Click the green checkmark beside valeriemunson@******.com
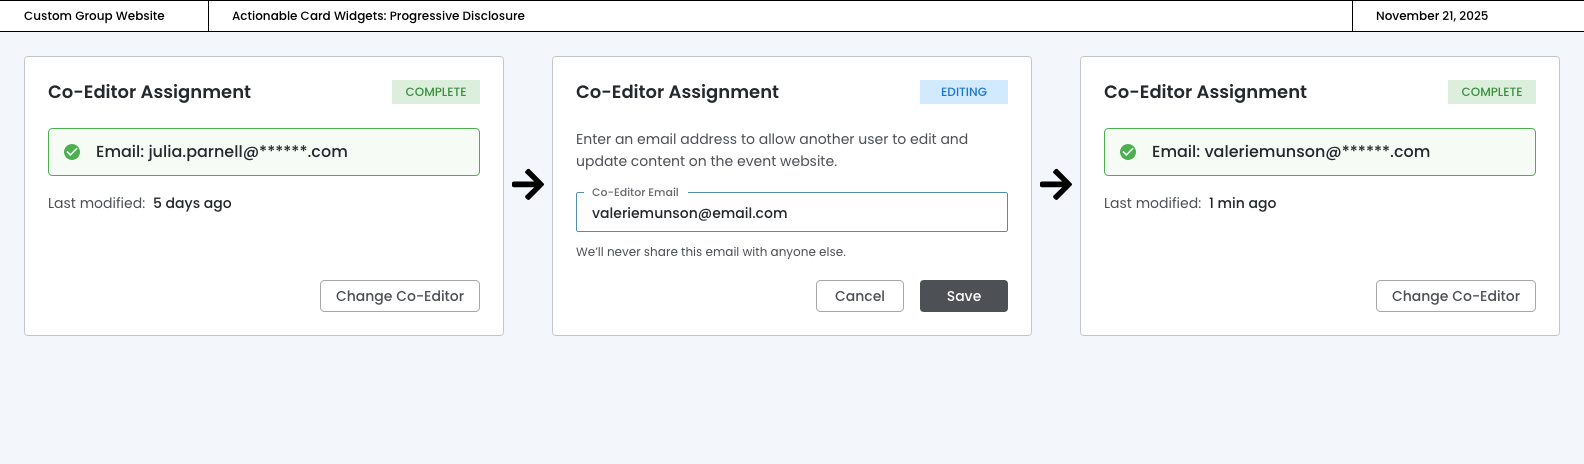This screenshot has width=1584, height=464. [x=1128, y=152]
